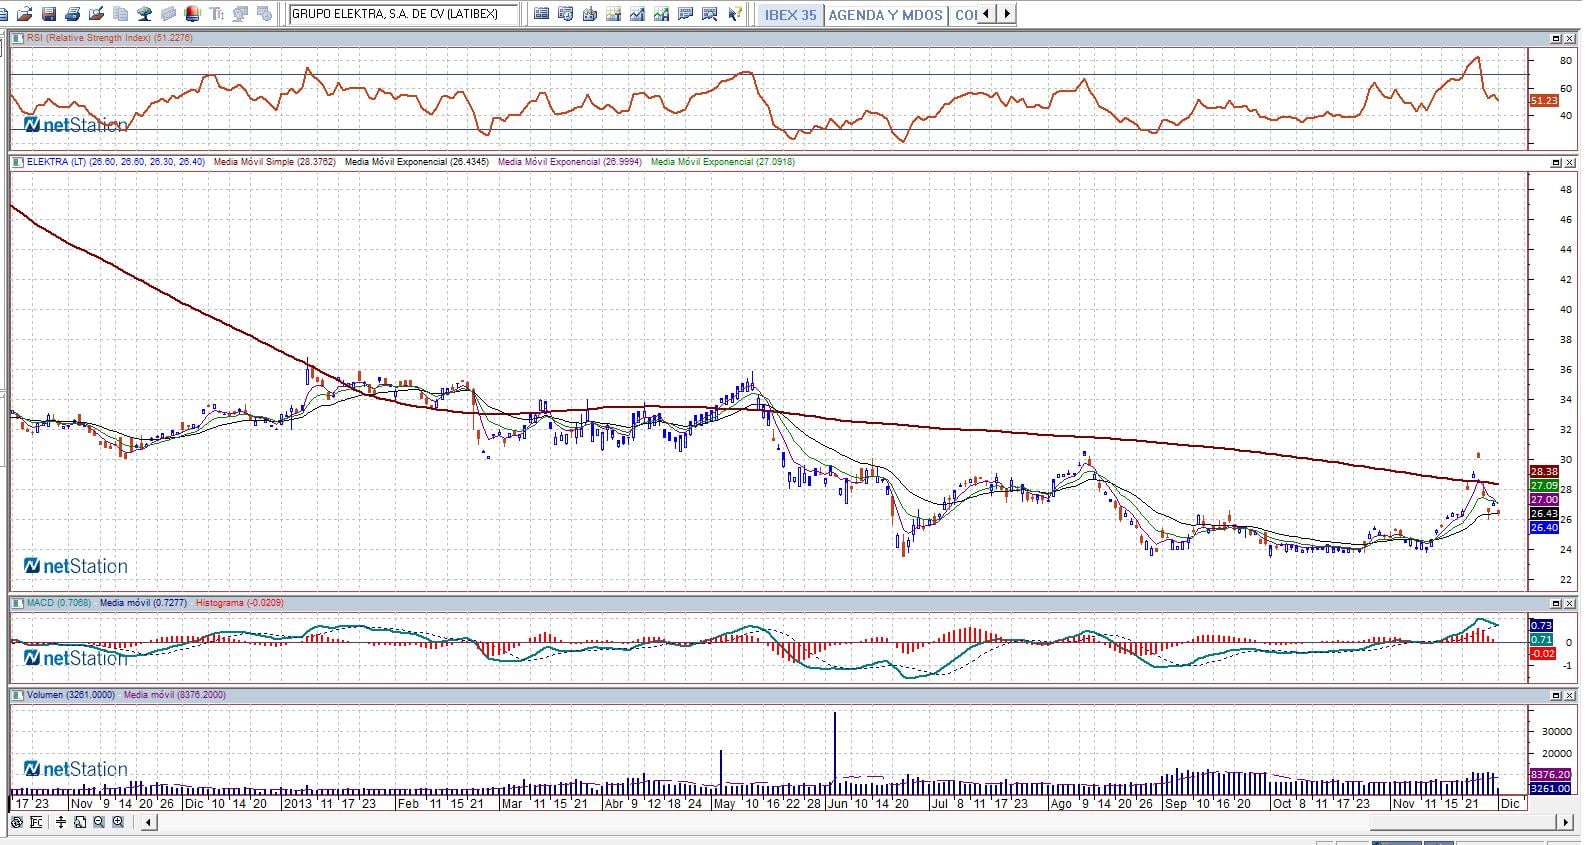Close the RSI indicator panel
The image size is (1588, 845).
pyautogui.click(x=1570, y=38)
